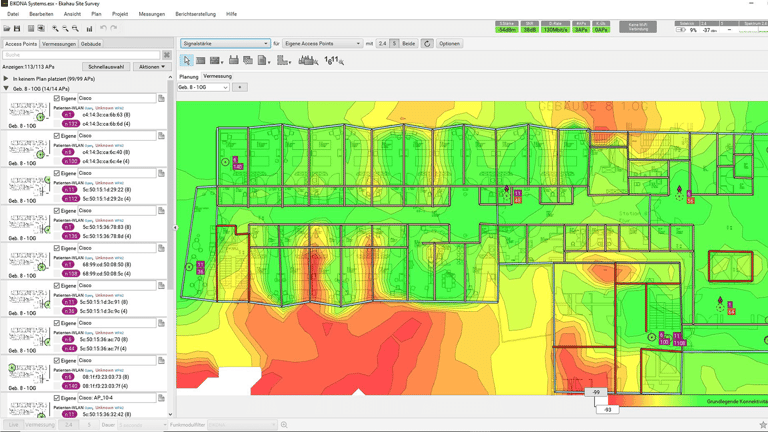The image size is (768, 432).
Task: Uncheck Eigene for AP 5c:50:15:36:ac:70
Action: coord(57,323)
